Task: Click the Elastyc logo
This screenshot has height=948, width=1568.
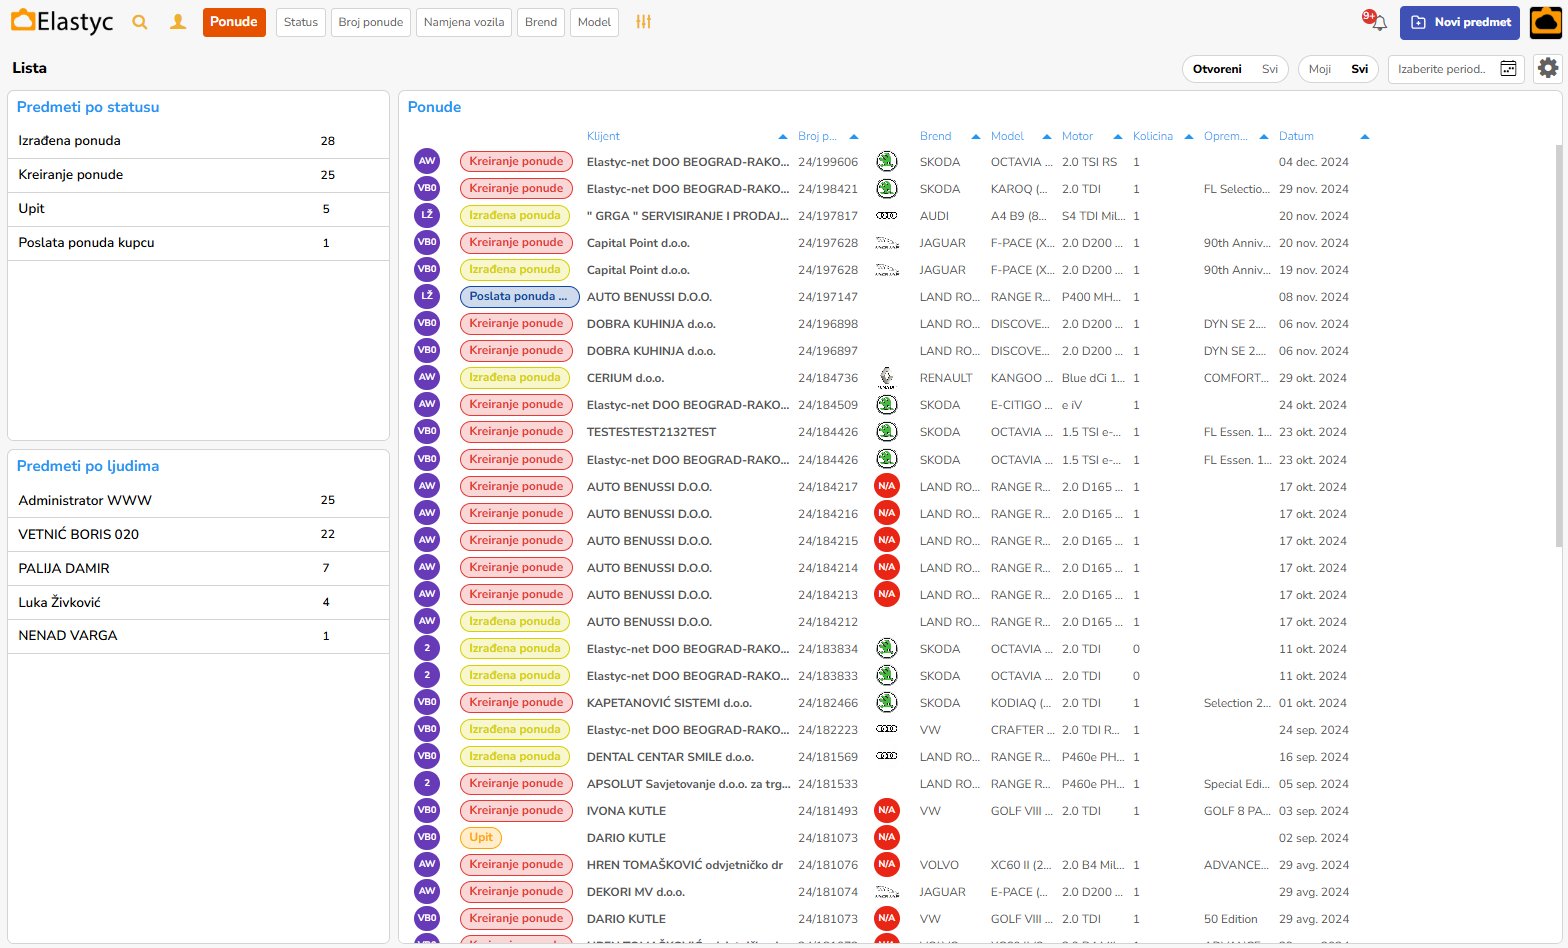Action: pos(62,22)
